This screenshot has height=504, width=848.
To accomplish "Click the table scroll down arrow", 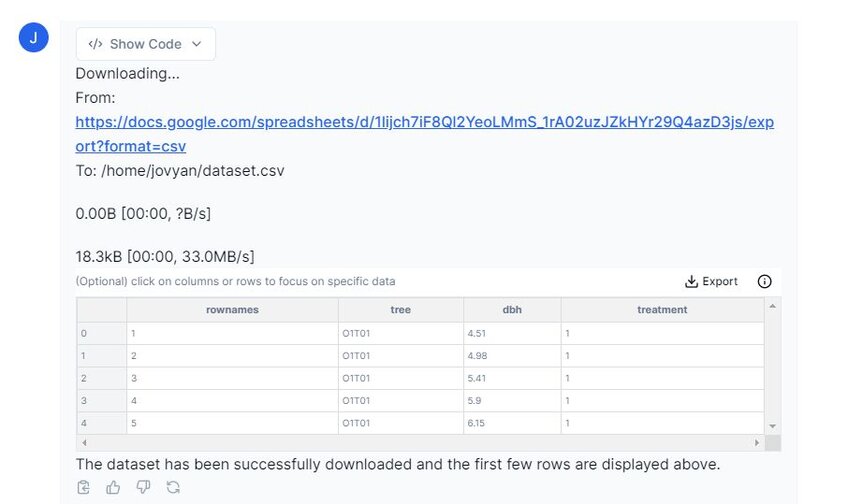I will [772, 426].
